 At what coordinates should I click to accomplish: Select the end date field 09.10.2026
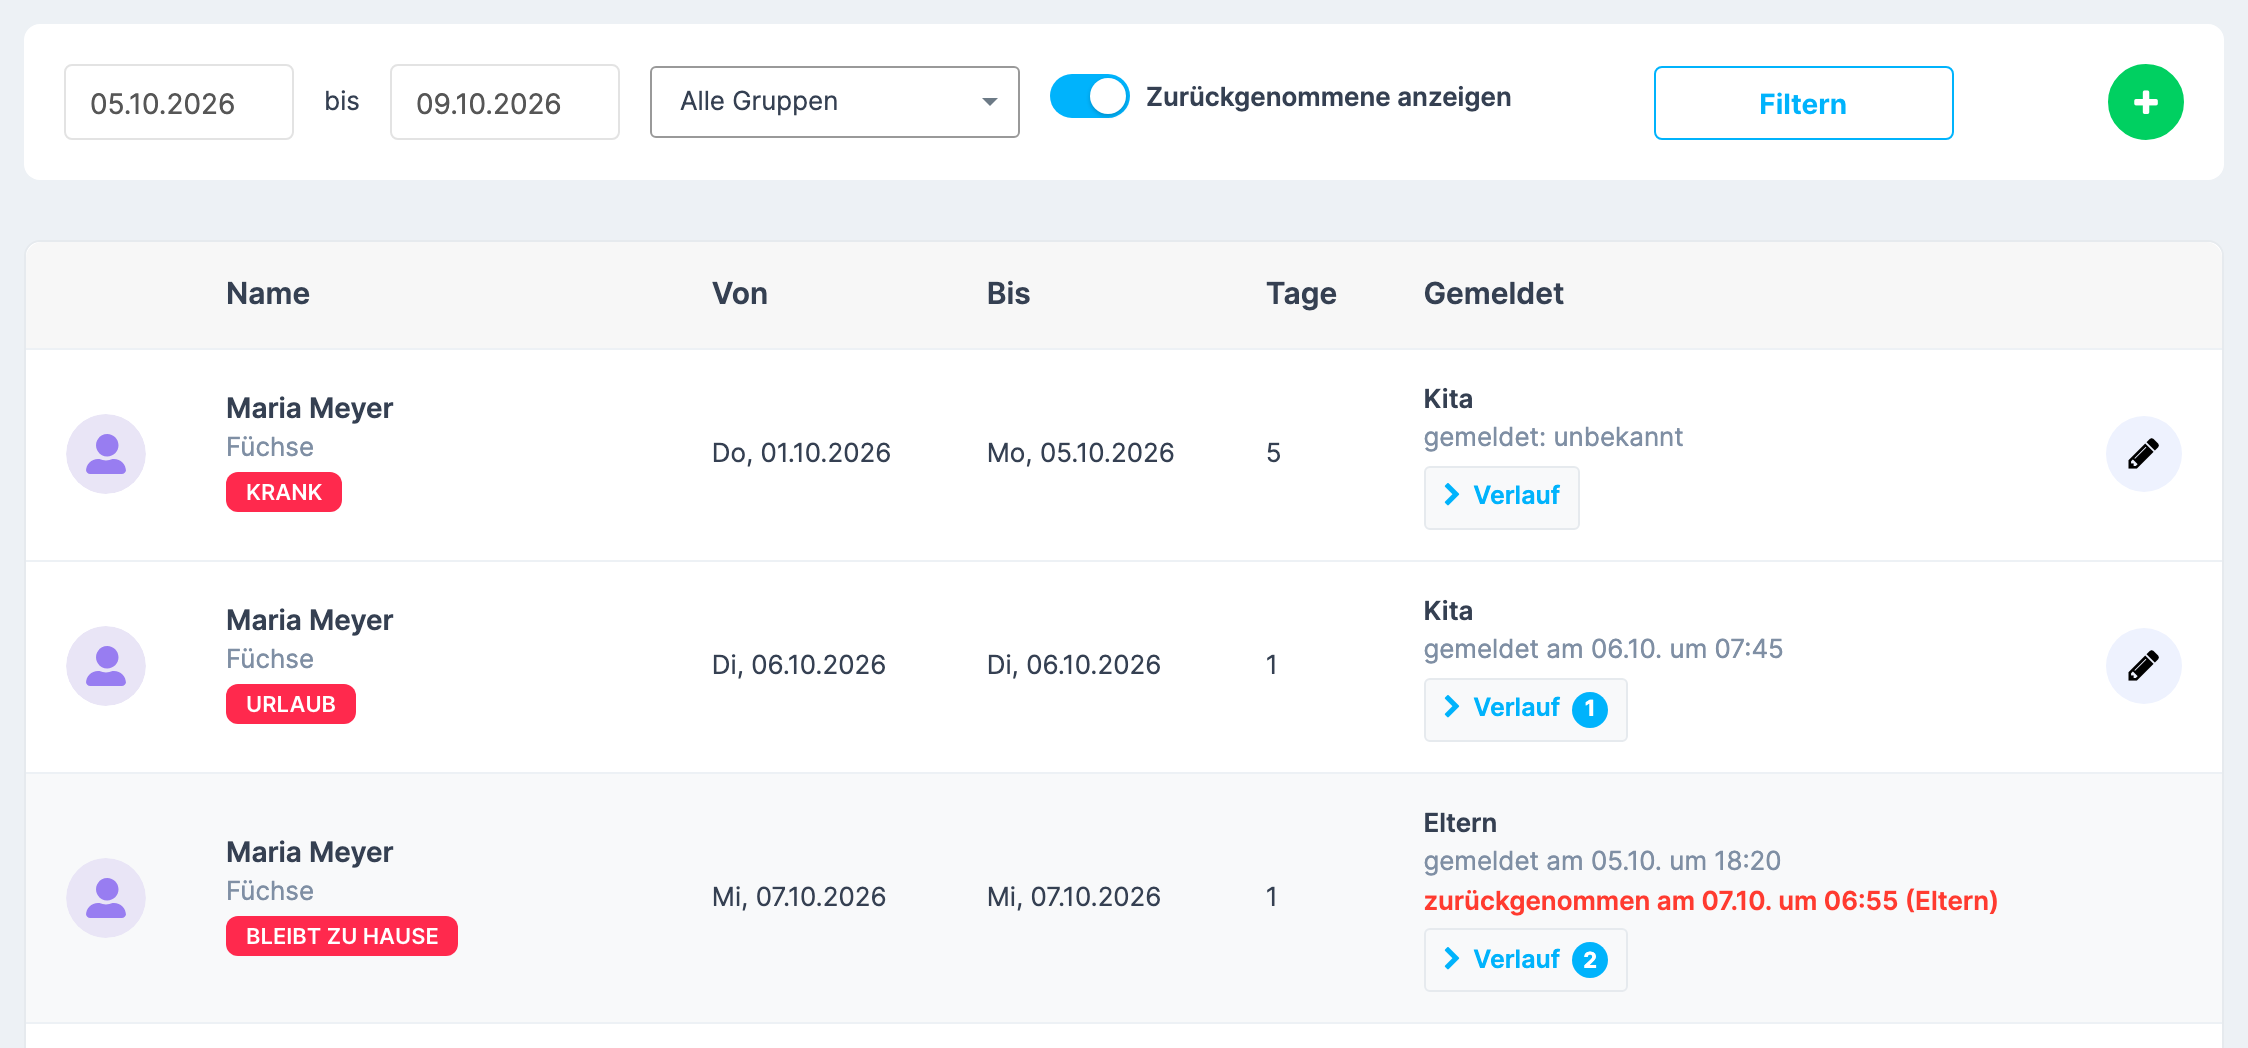(x=505, y=102)
